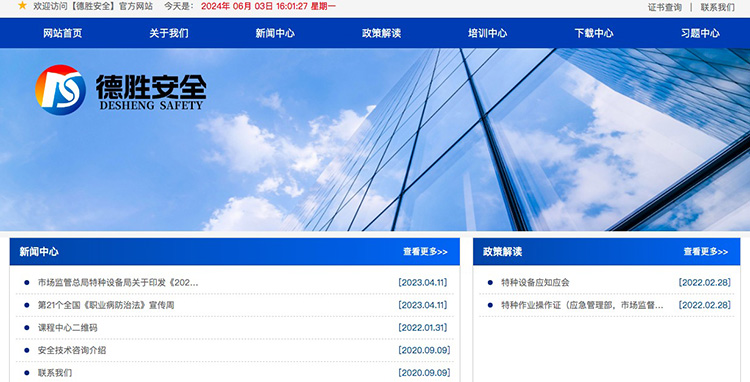Open 培训中心 navigation item
This screenshot has height=382, width=750.
tap(487, 33)
